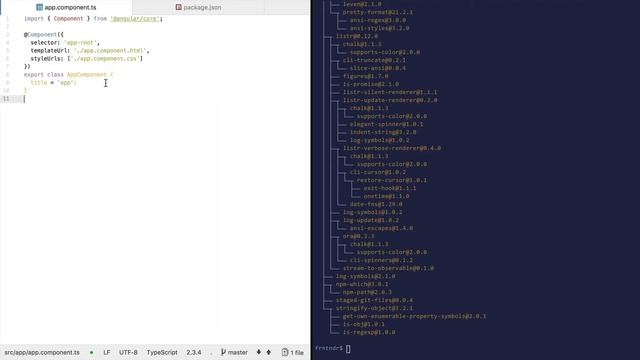This screenshot has height=360, width=640.
Task: Click exit-hook entry in terminal output
Action: point(390,188)
